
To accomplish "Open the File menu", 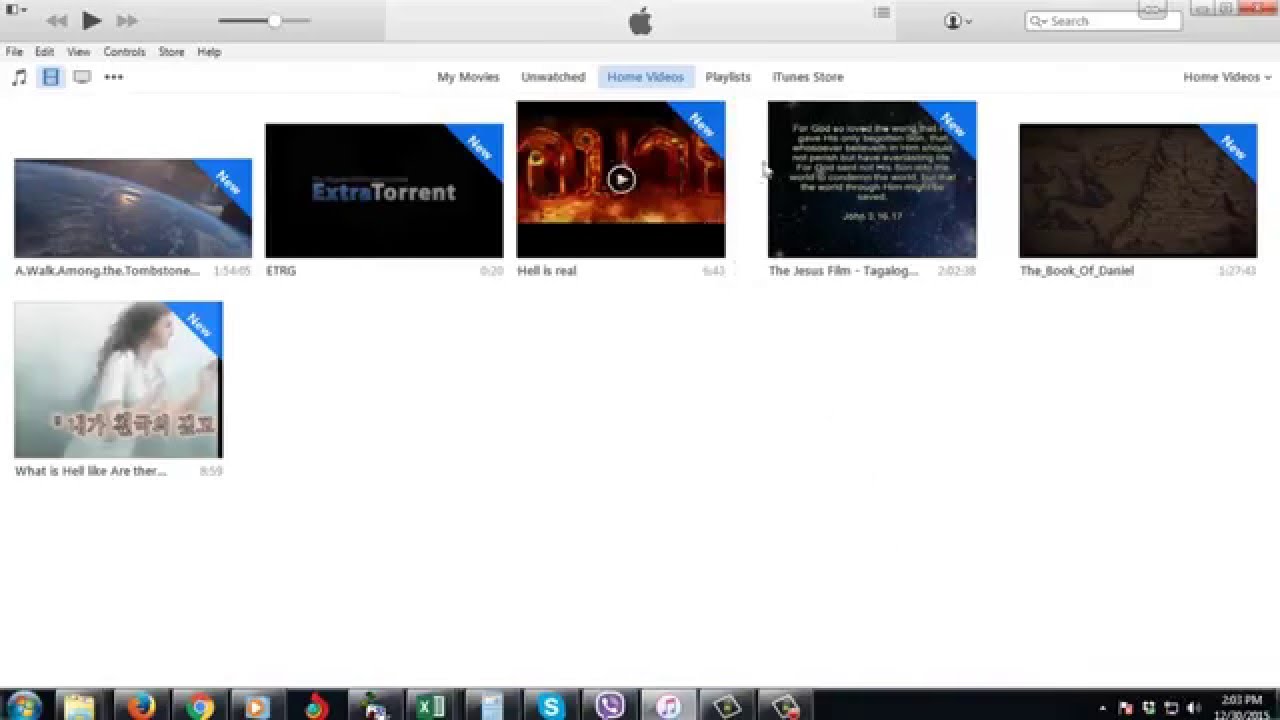I will pos(14,52).
